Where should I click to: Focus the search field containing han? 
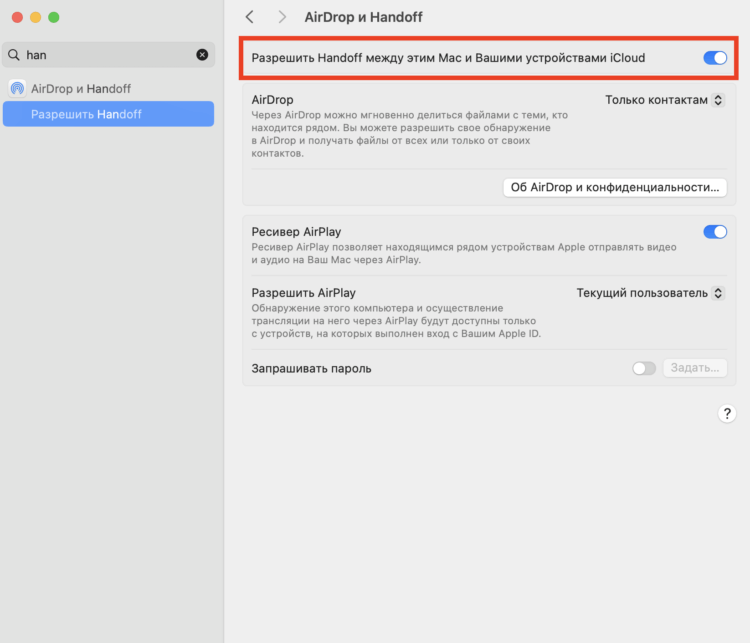109,55
